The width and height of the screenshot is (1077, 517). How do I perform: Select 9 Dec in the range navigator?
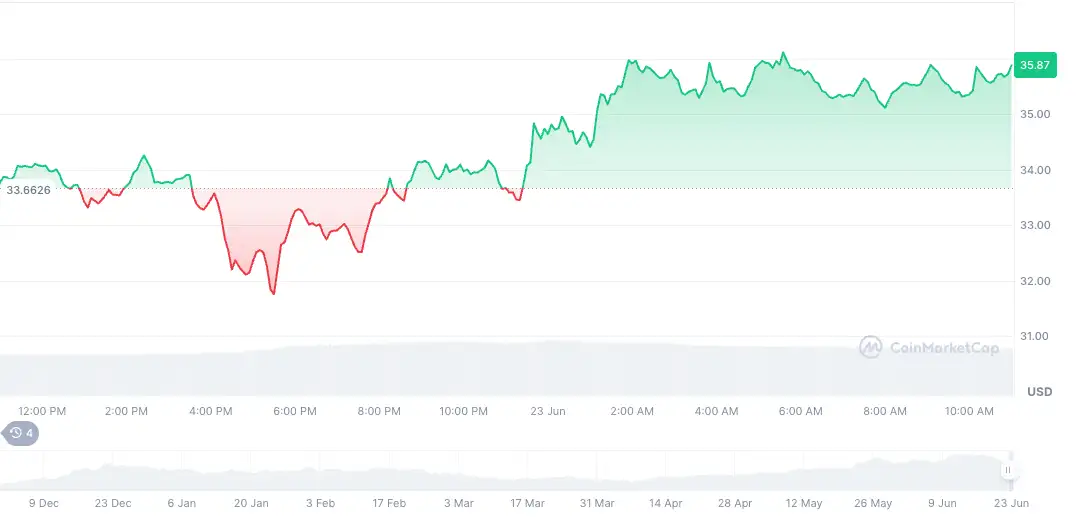(x=44, y=502)
